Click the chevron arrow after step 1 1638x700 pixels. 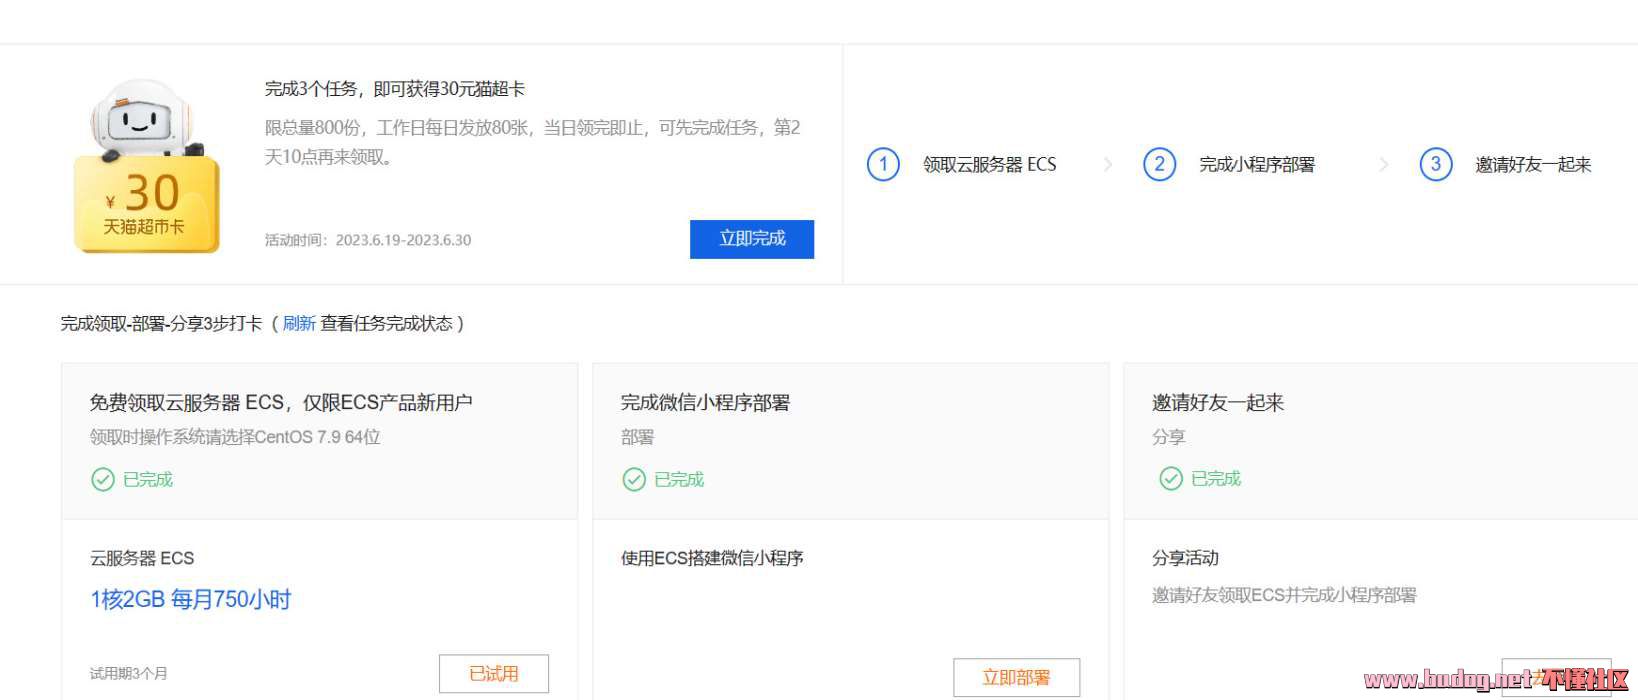(1107, 165)
